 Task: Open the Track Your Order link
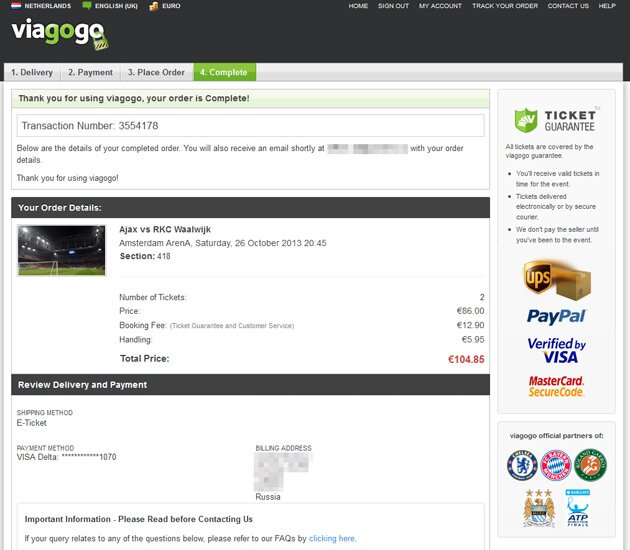click(505, 6)
